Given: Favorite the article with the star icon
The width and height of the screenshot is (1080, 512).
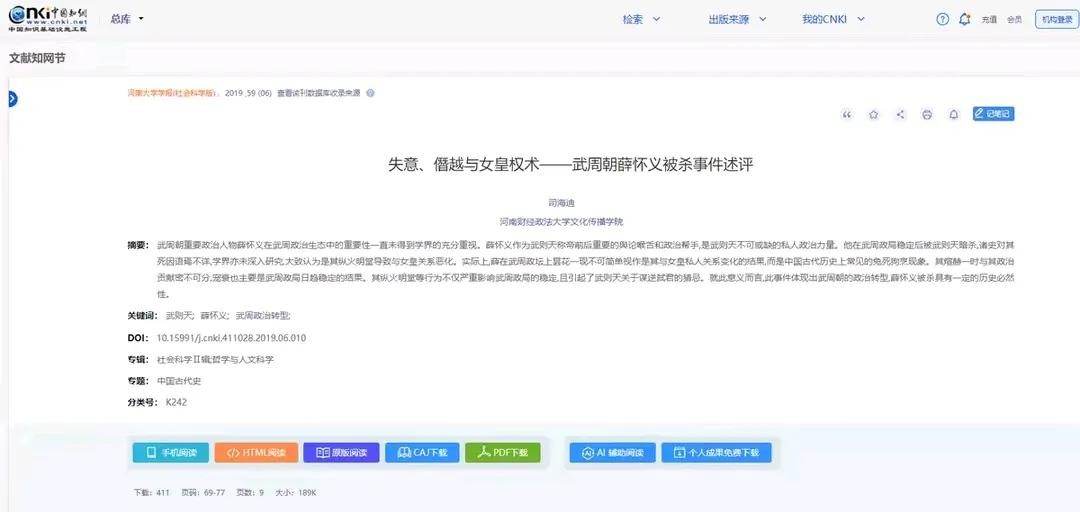Looking at the screenshot, I should 873,115.
